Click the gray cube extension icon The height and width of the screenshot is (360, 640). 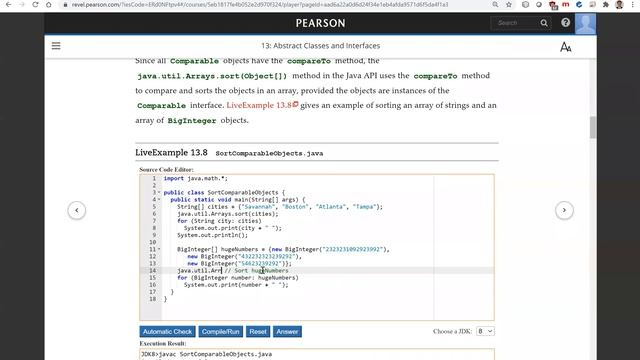[x=525, y=4]
